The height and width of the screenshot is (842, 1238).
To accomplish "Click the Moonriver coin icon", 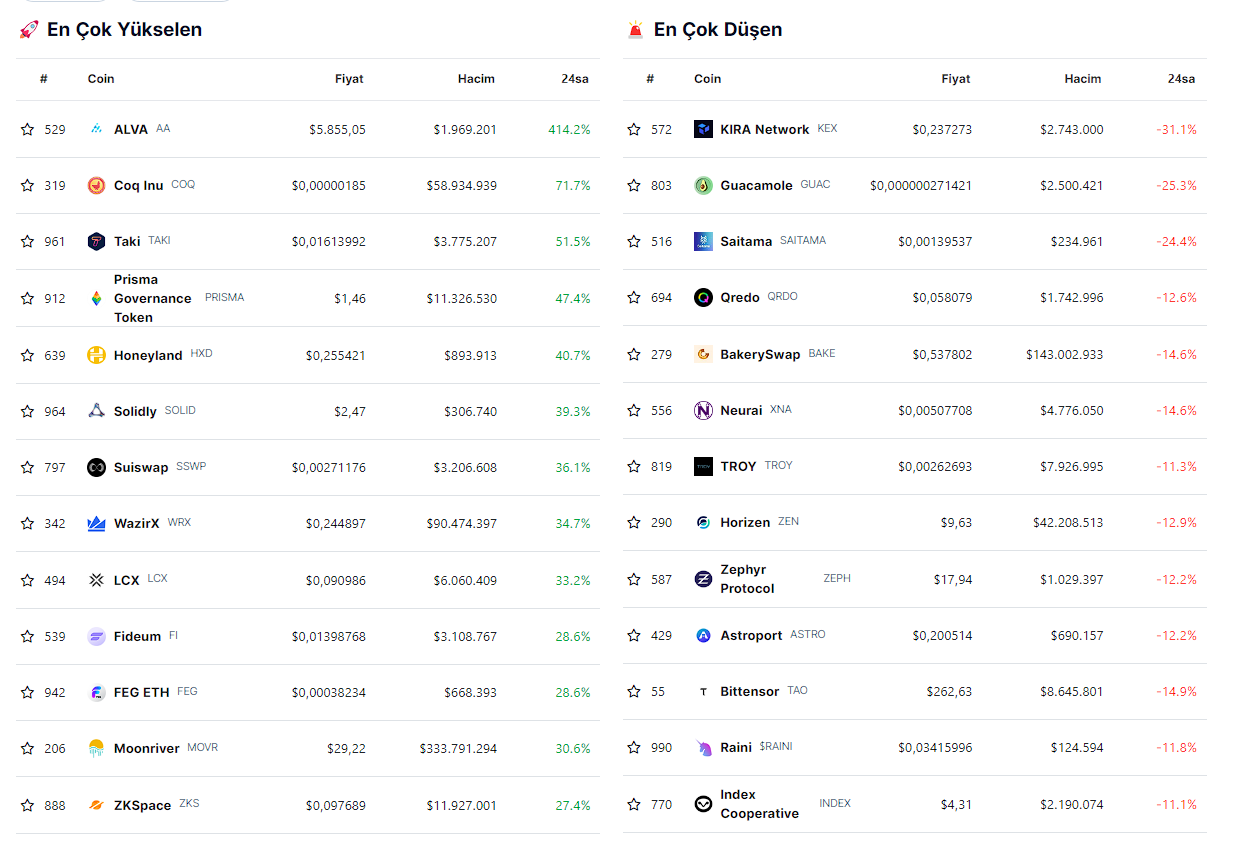I will (96, 748).
